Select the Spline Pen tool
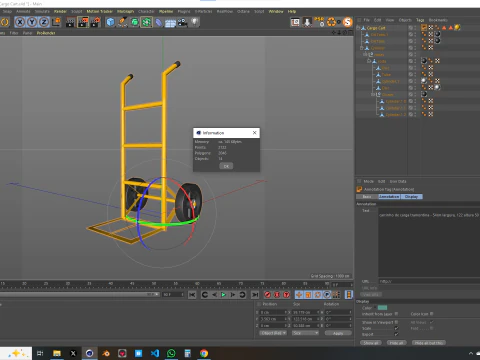The height and width of the screenshot is (360, 480). [122, 22]
